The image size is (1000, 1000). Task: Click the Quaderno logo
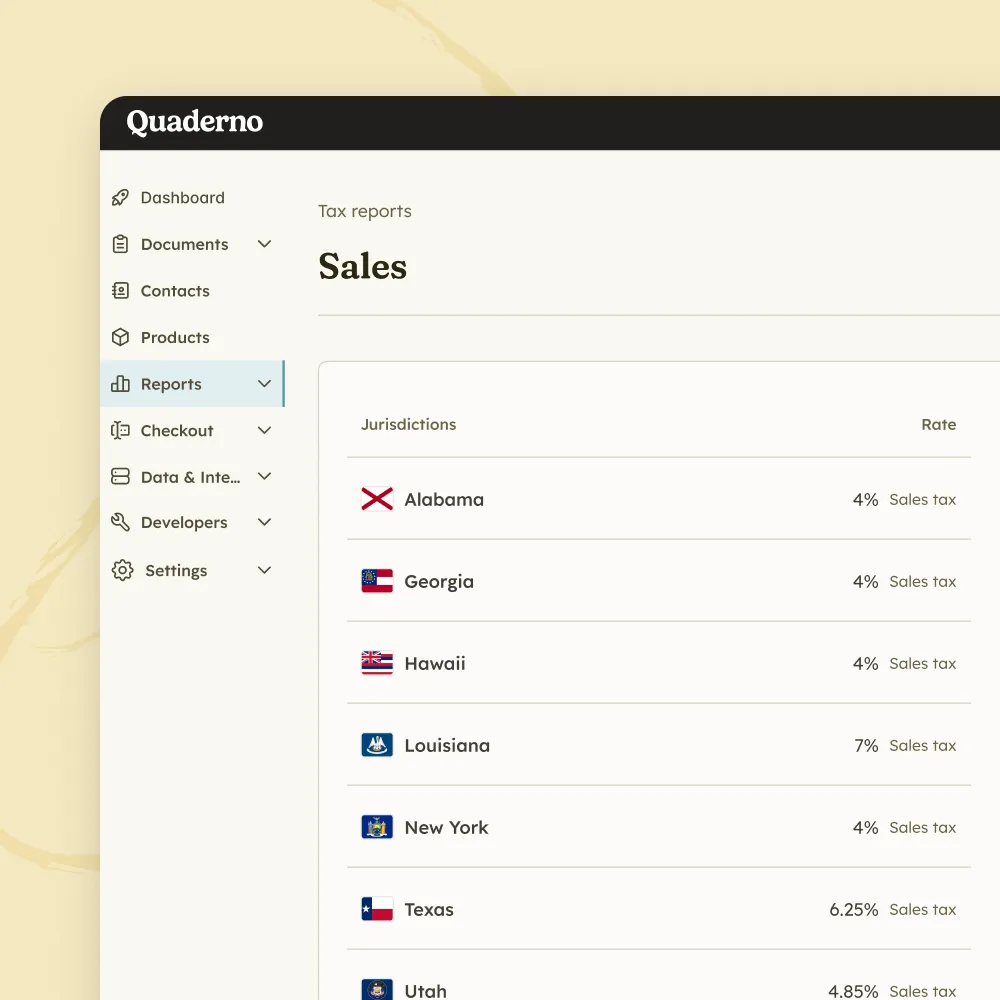pos(193,122)
